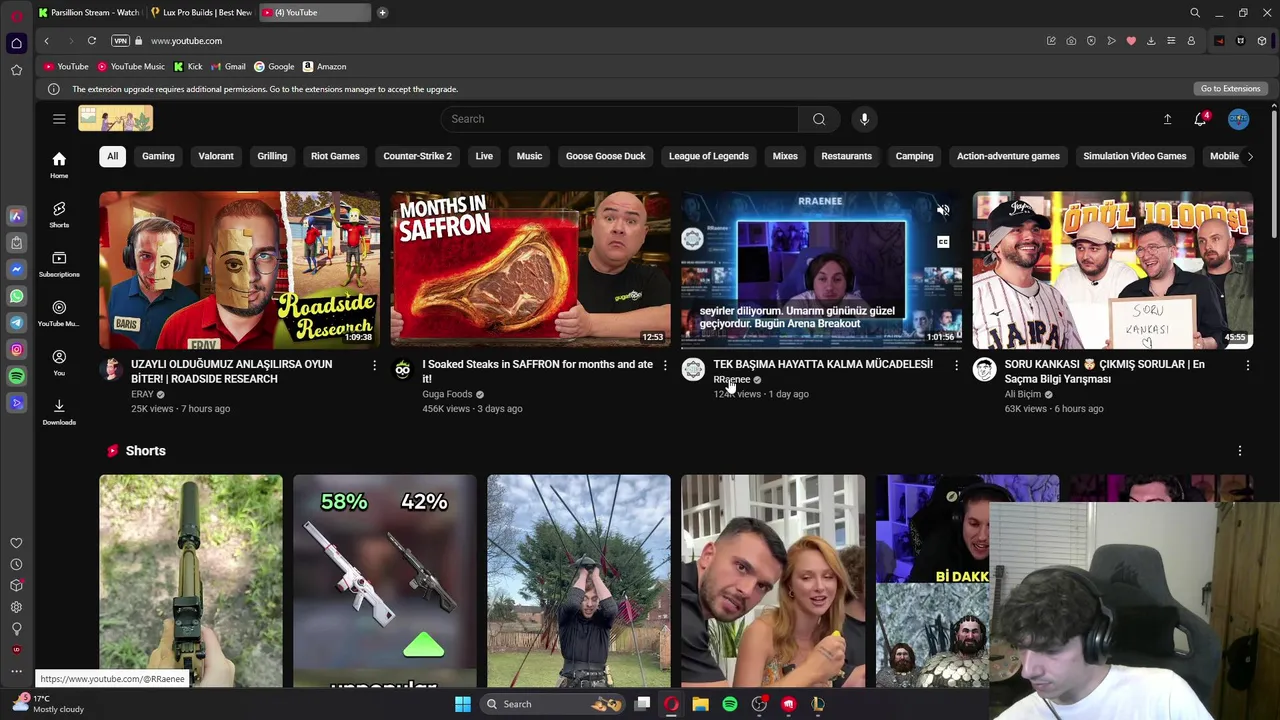Click the YouTube search magnifier button
The width and height of the screenshot is (1280, 720).
coord(819,119)
